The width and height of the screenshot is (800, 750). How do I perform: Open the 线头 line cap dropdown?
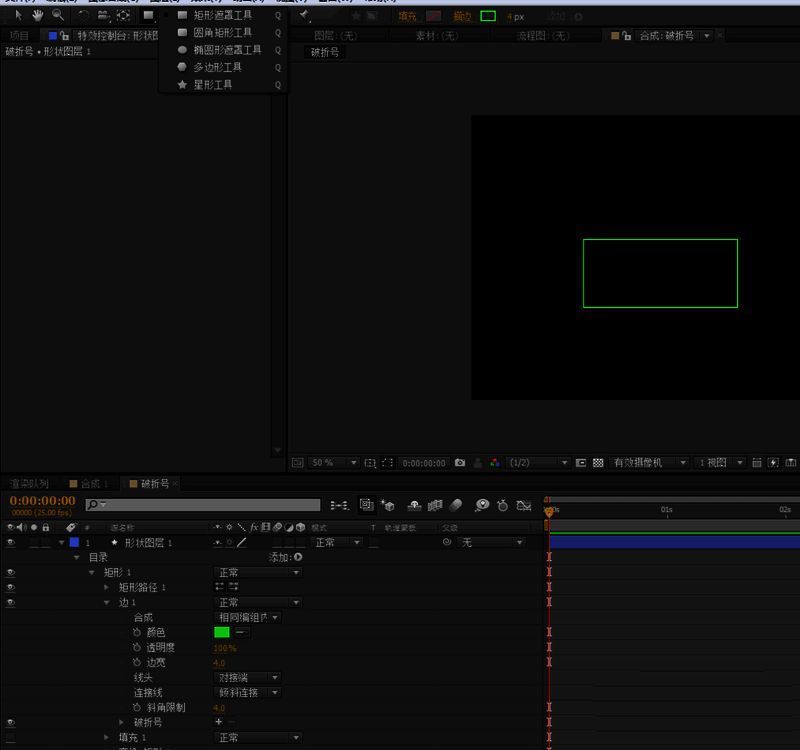point(248,677)
